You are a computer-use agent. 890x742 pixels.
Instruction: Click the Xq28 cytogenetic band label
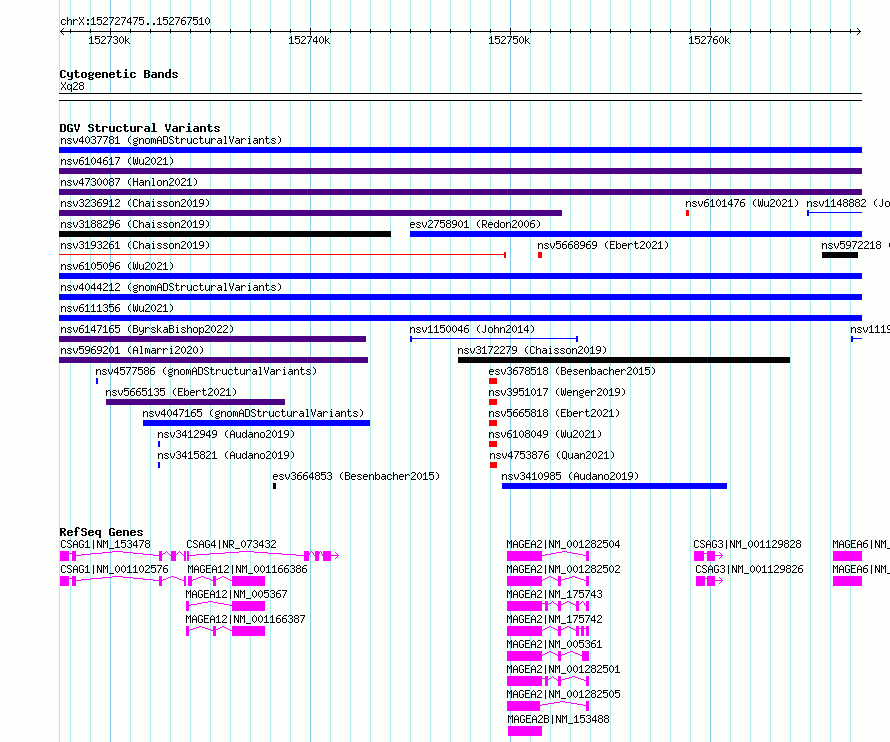(72, 86)
